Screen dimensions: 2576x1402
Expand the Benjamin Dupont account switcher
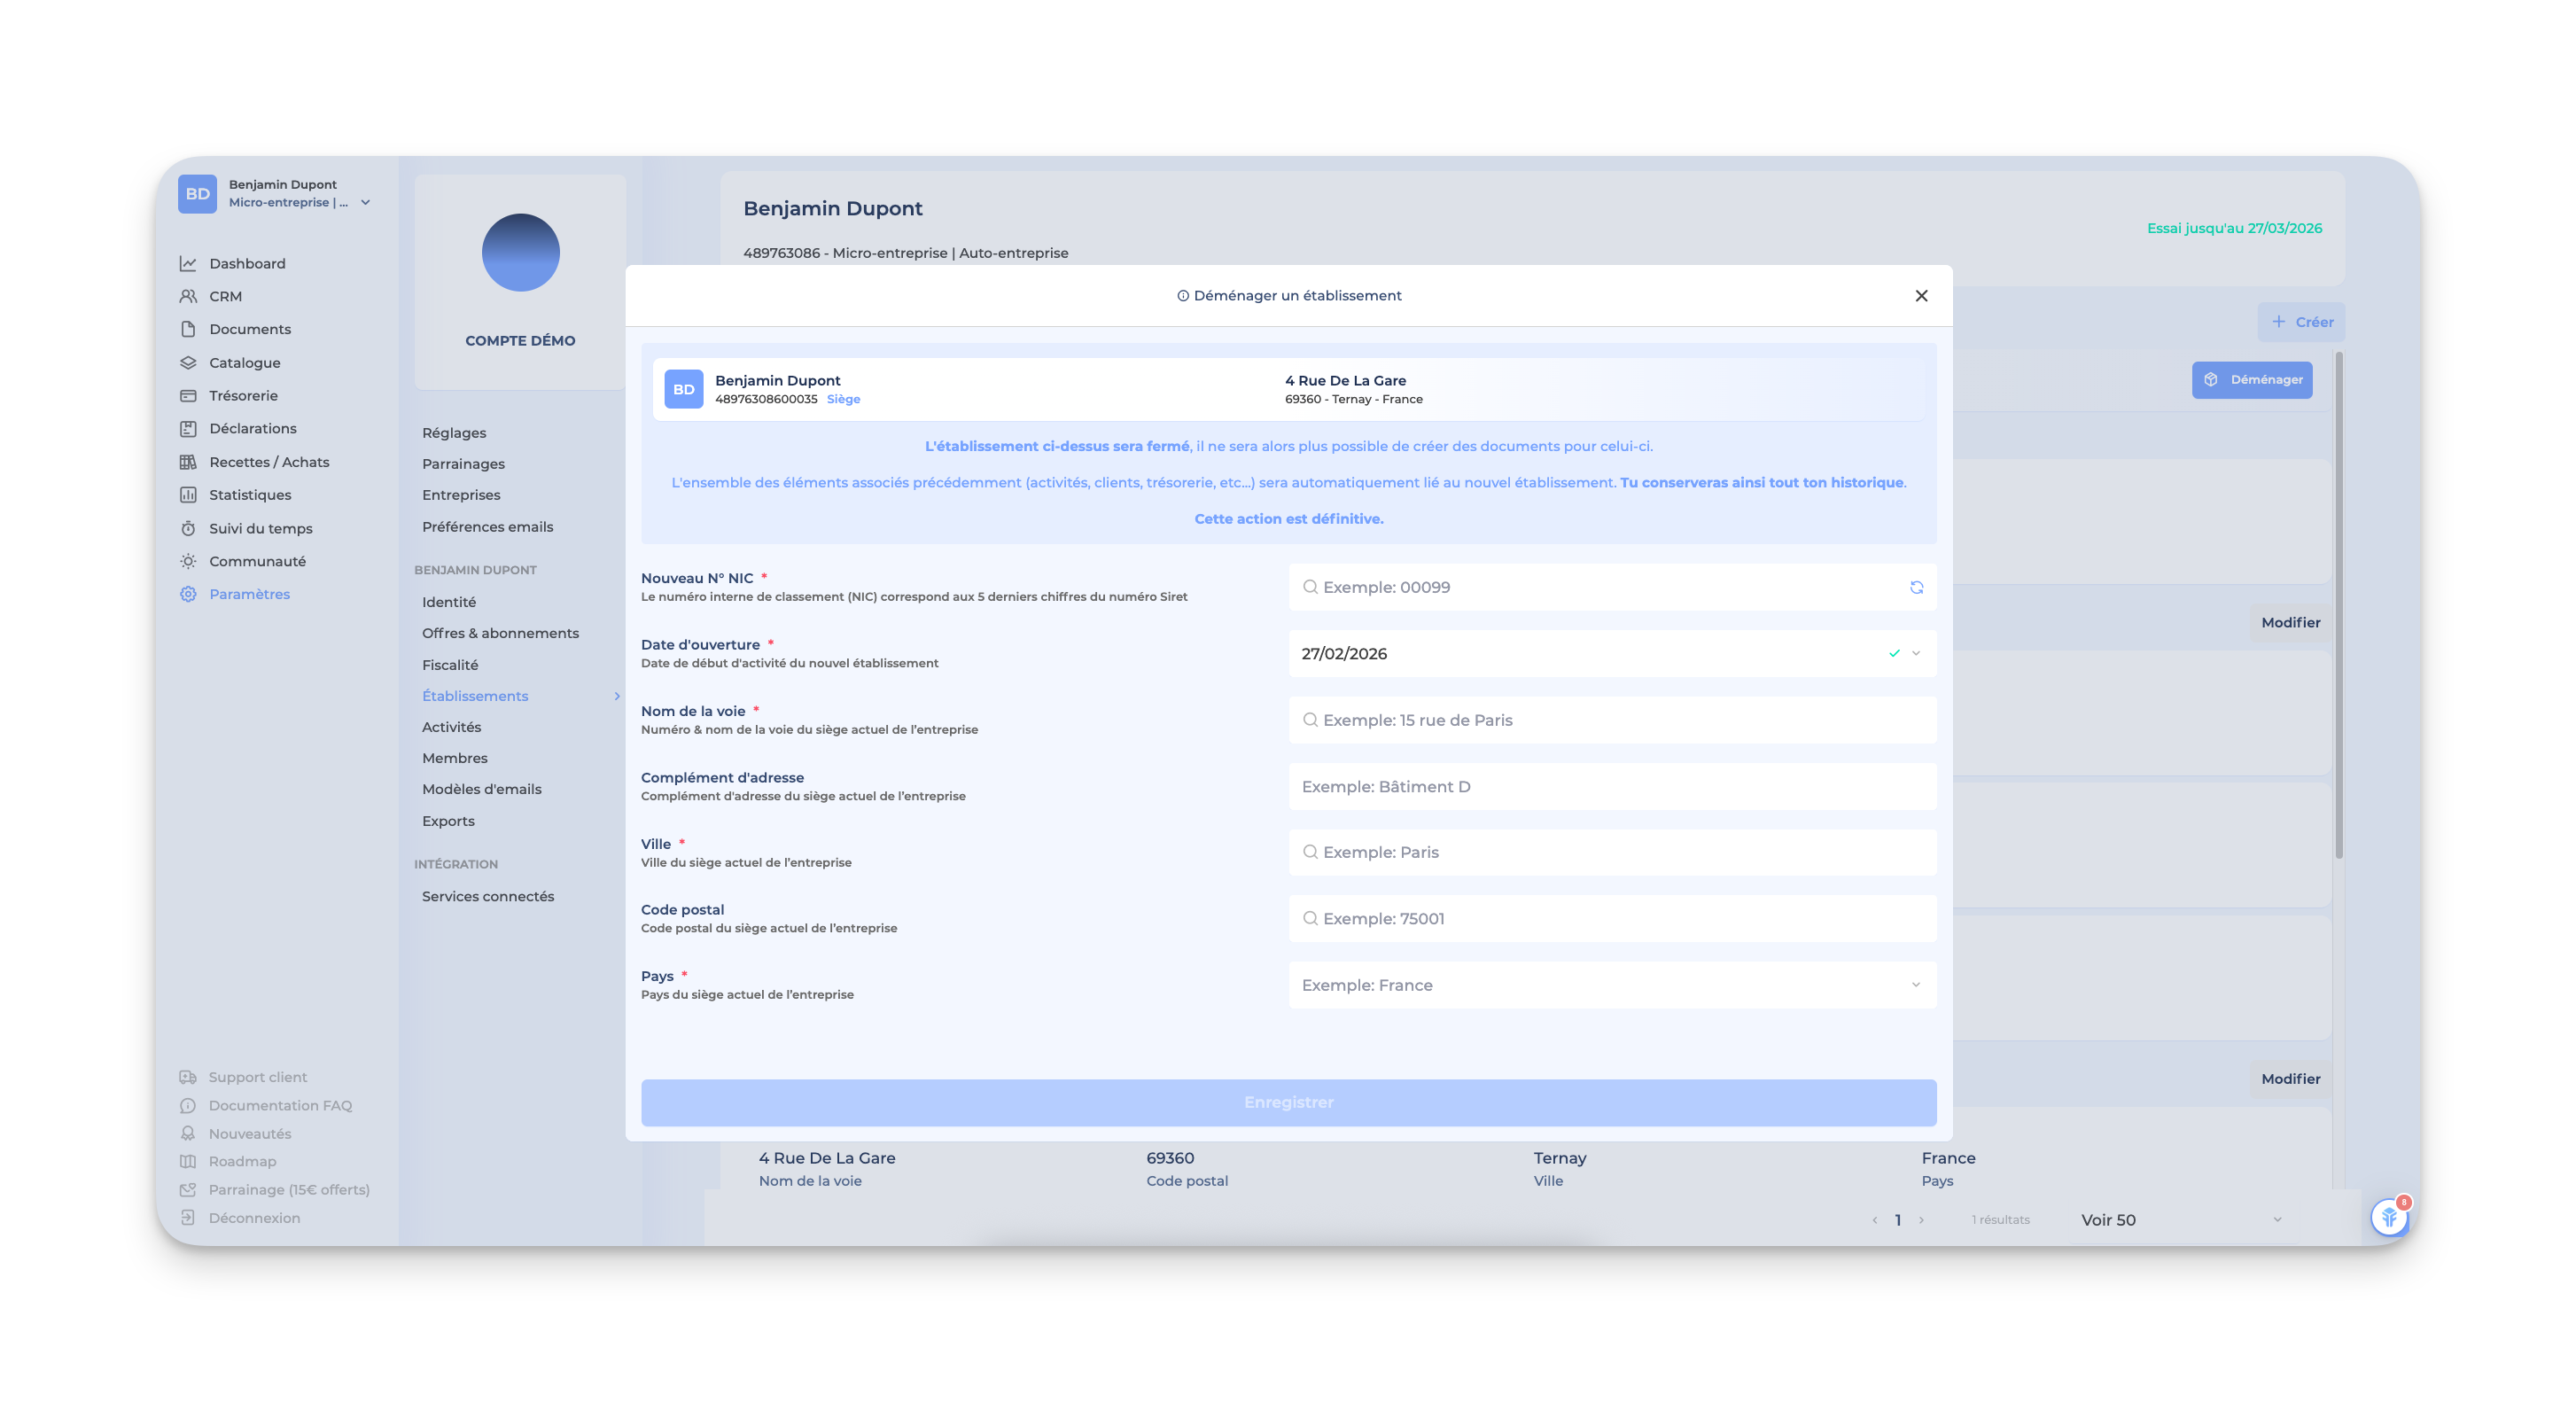pos(365,202)
